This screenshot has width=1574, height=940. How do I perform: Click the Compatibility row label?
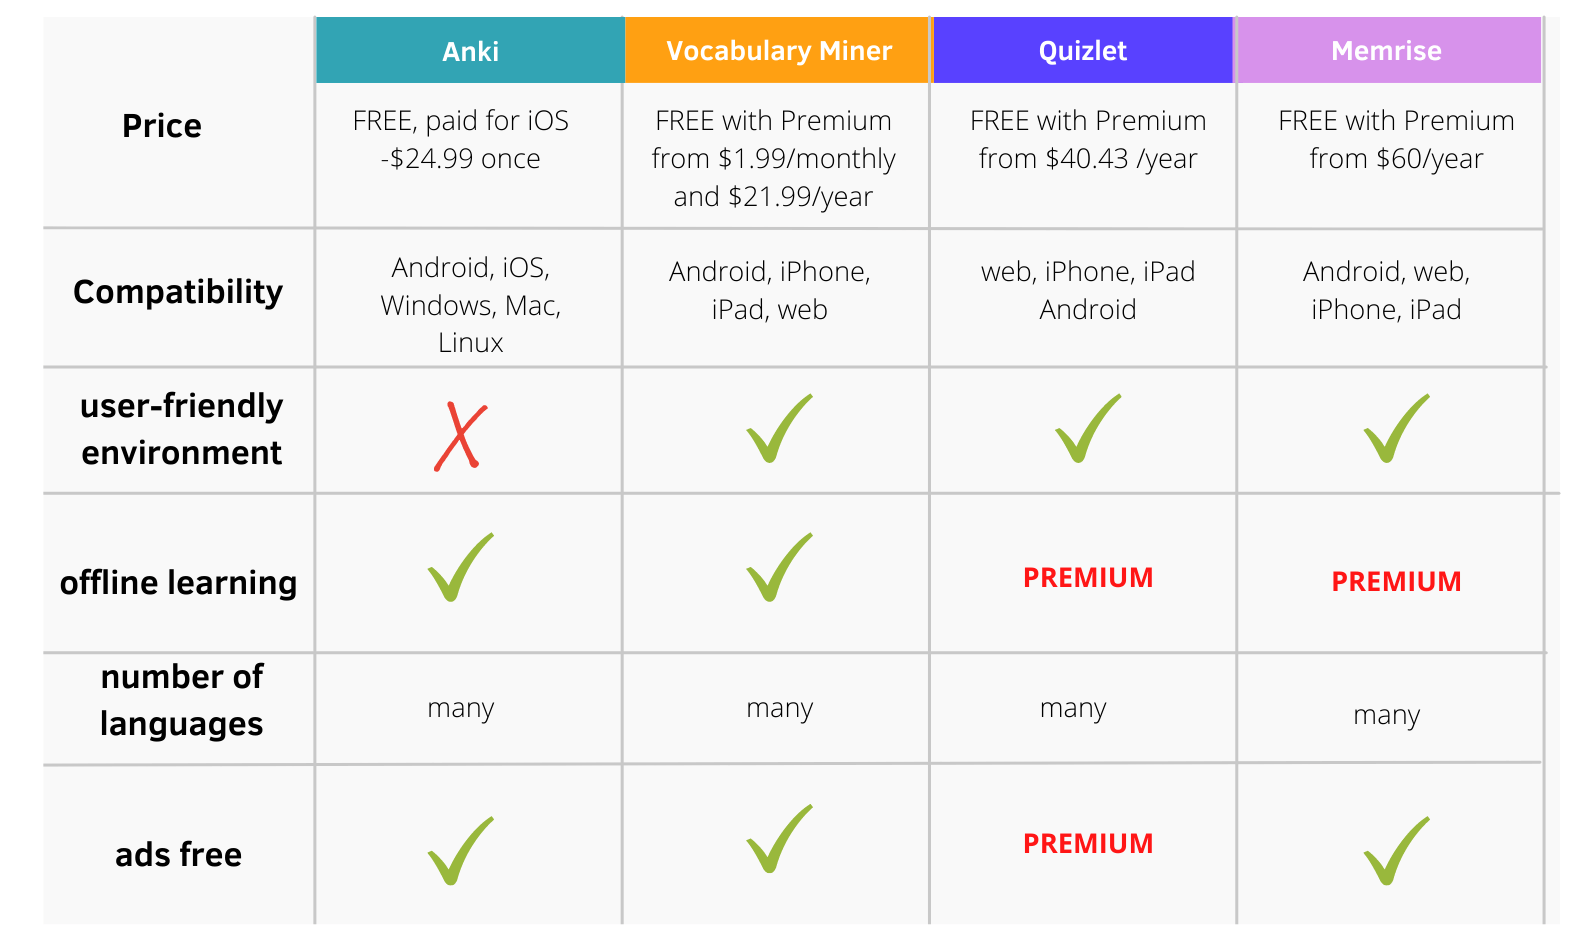tap(178, 292)
